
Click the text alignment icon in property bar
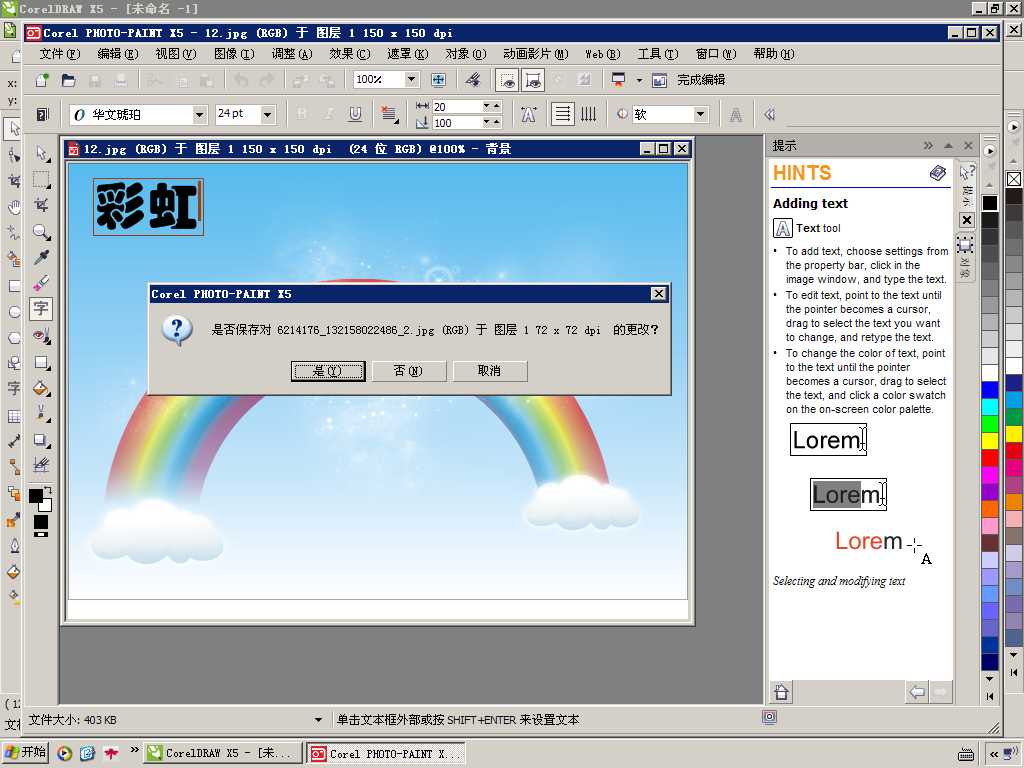tap(389, 114)
